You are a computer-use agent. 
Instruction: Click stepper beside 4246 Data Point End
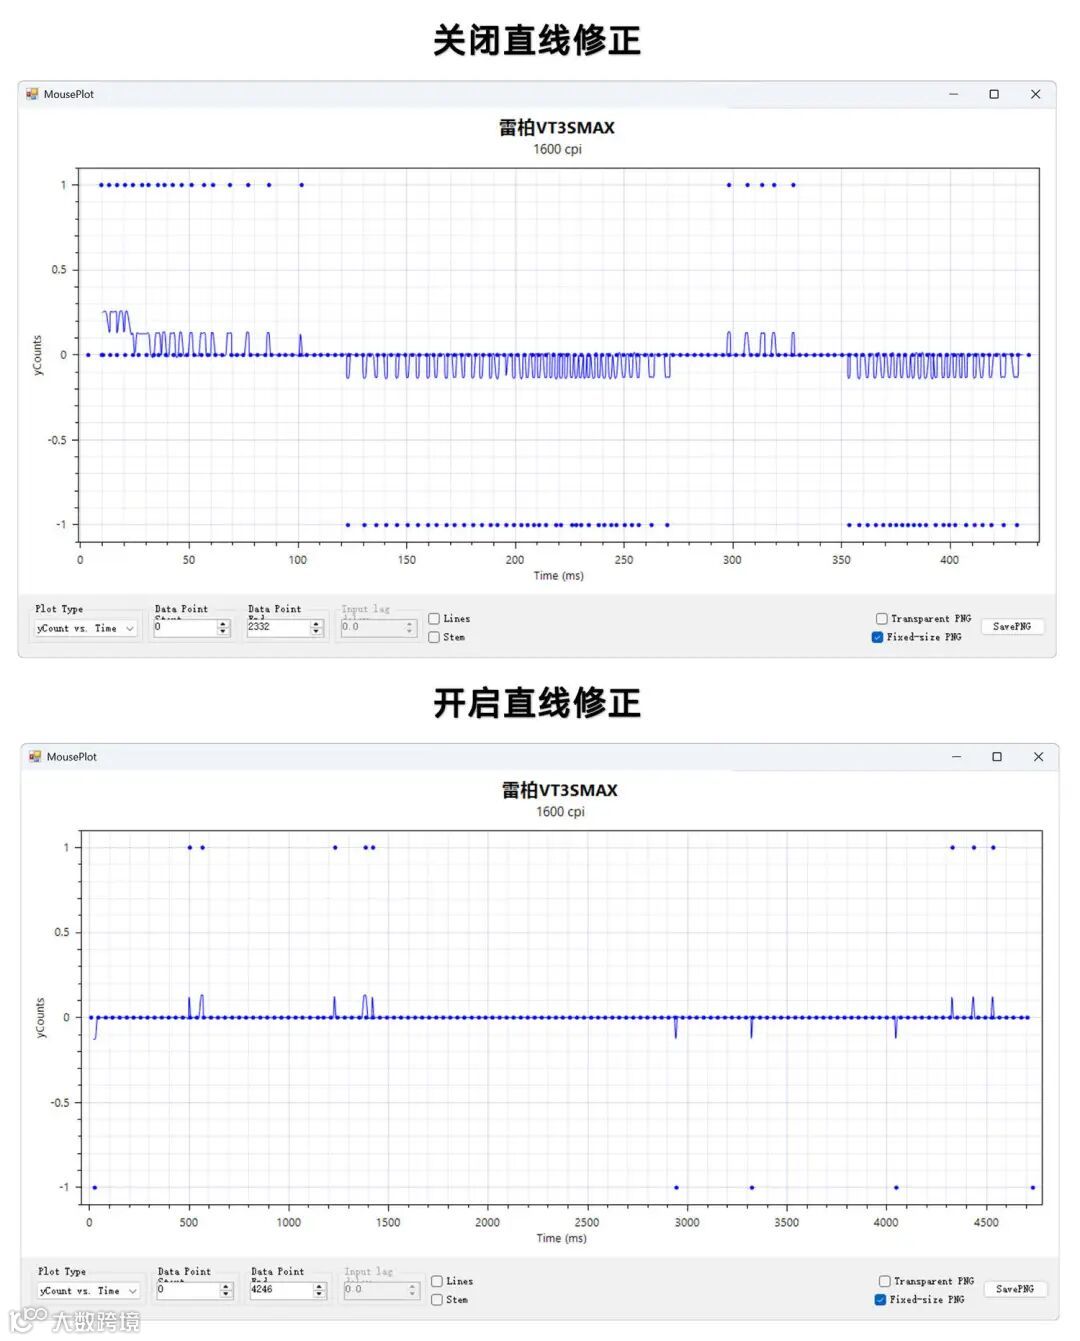pos(320,1291)
